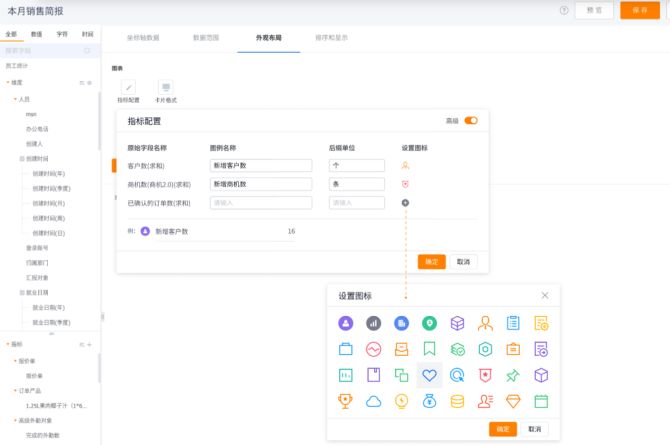670x445 pixels.
Task: Choose the trophy icon in the icon picker
Action: tap(345, 401)
